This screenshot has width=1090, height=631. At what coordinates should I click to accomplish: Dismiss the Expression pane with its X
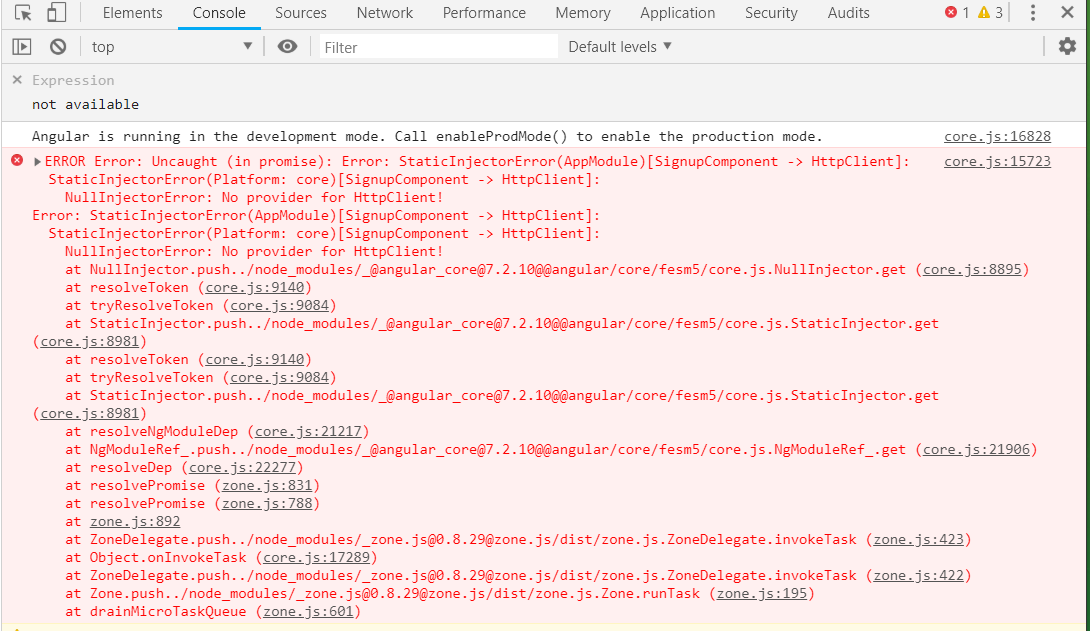tap(17, 79)
